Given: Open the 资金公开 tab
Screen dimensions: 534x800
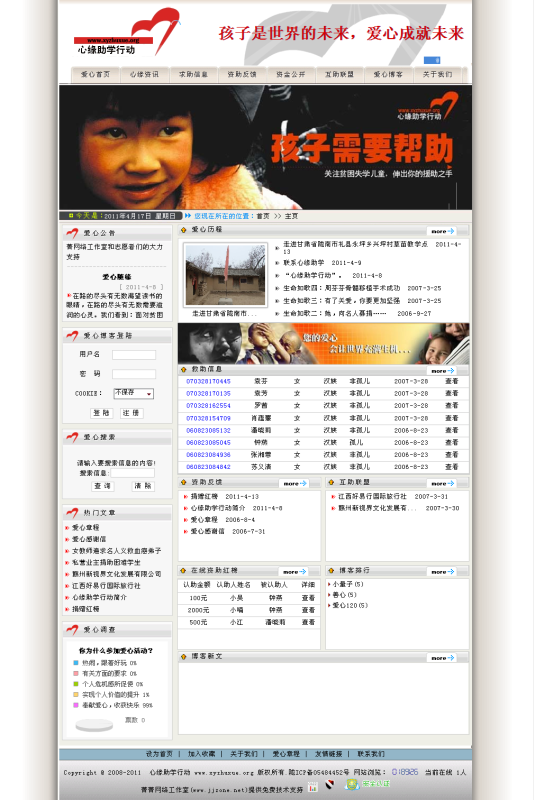Looking at the screenshot, I should pyautogui.click(x=291, y=74).
